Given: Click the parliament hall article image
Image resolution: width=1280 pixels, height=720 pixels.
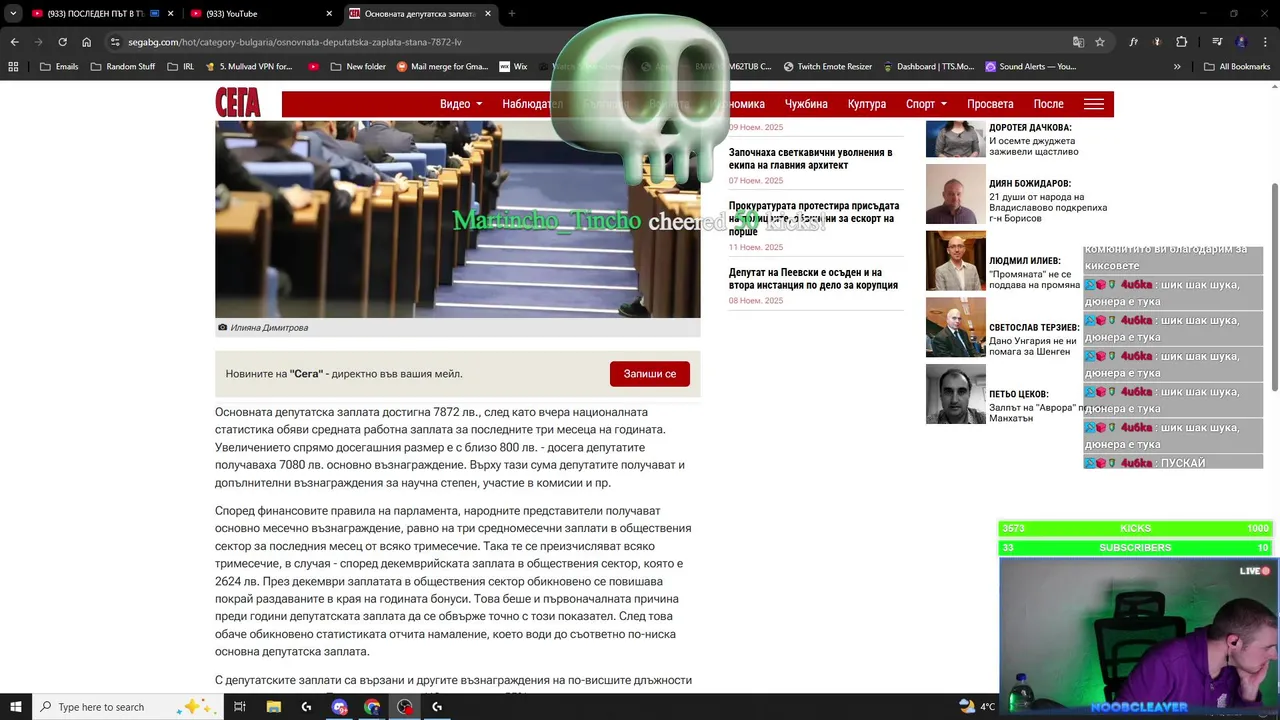Looking at the screenshot, I should [x=457, y=219].
